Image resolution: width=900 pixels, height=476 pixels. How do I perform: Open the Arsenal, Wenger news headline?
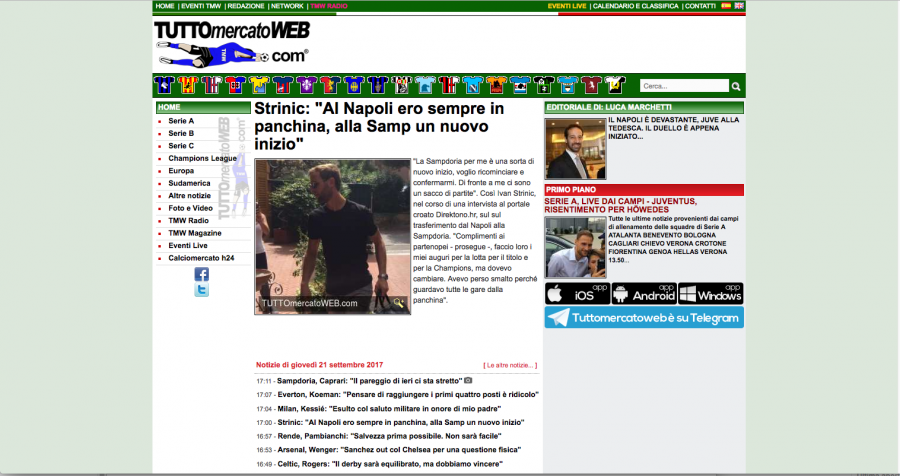click(x=399, y=450)
